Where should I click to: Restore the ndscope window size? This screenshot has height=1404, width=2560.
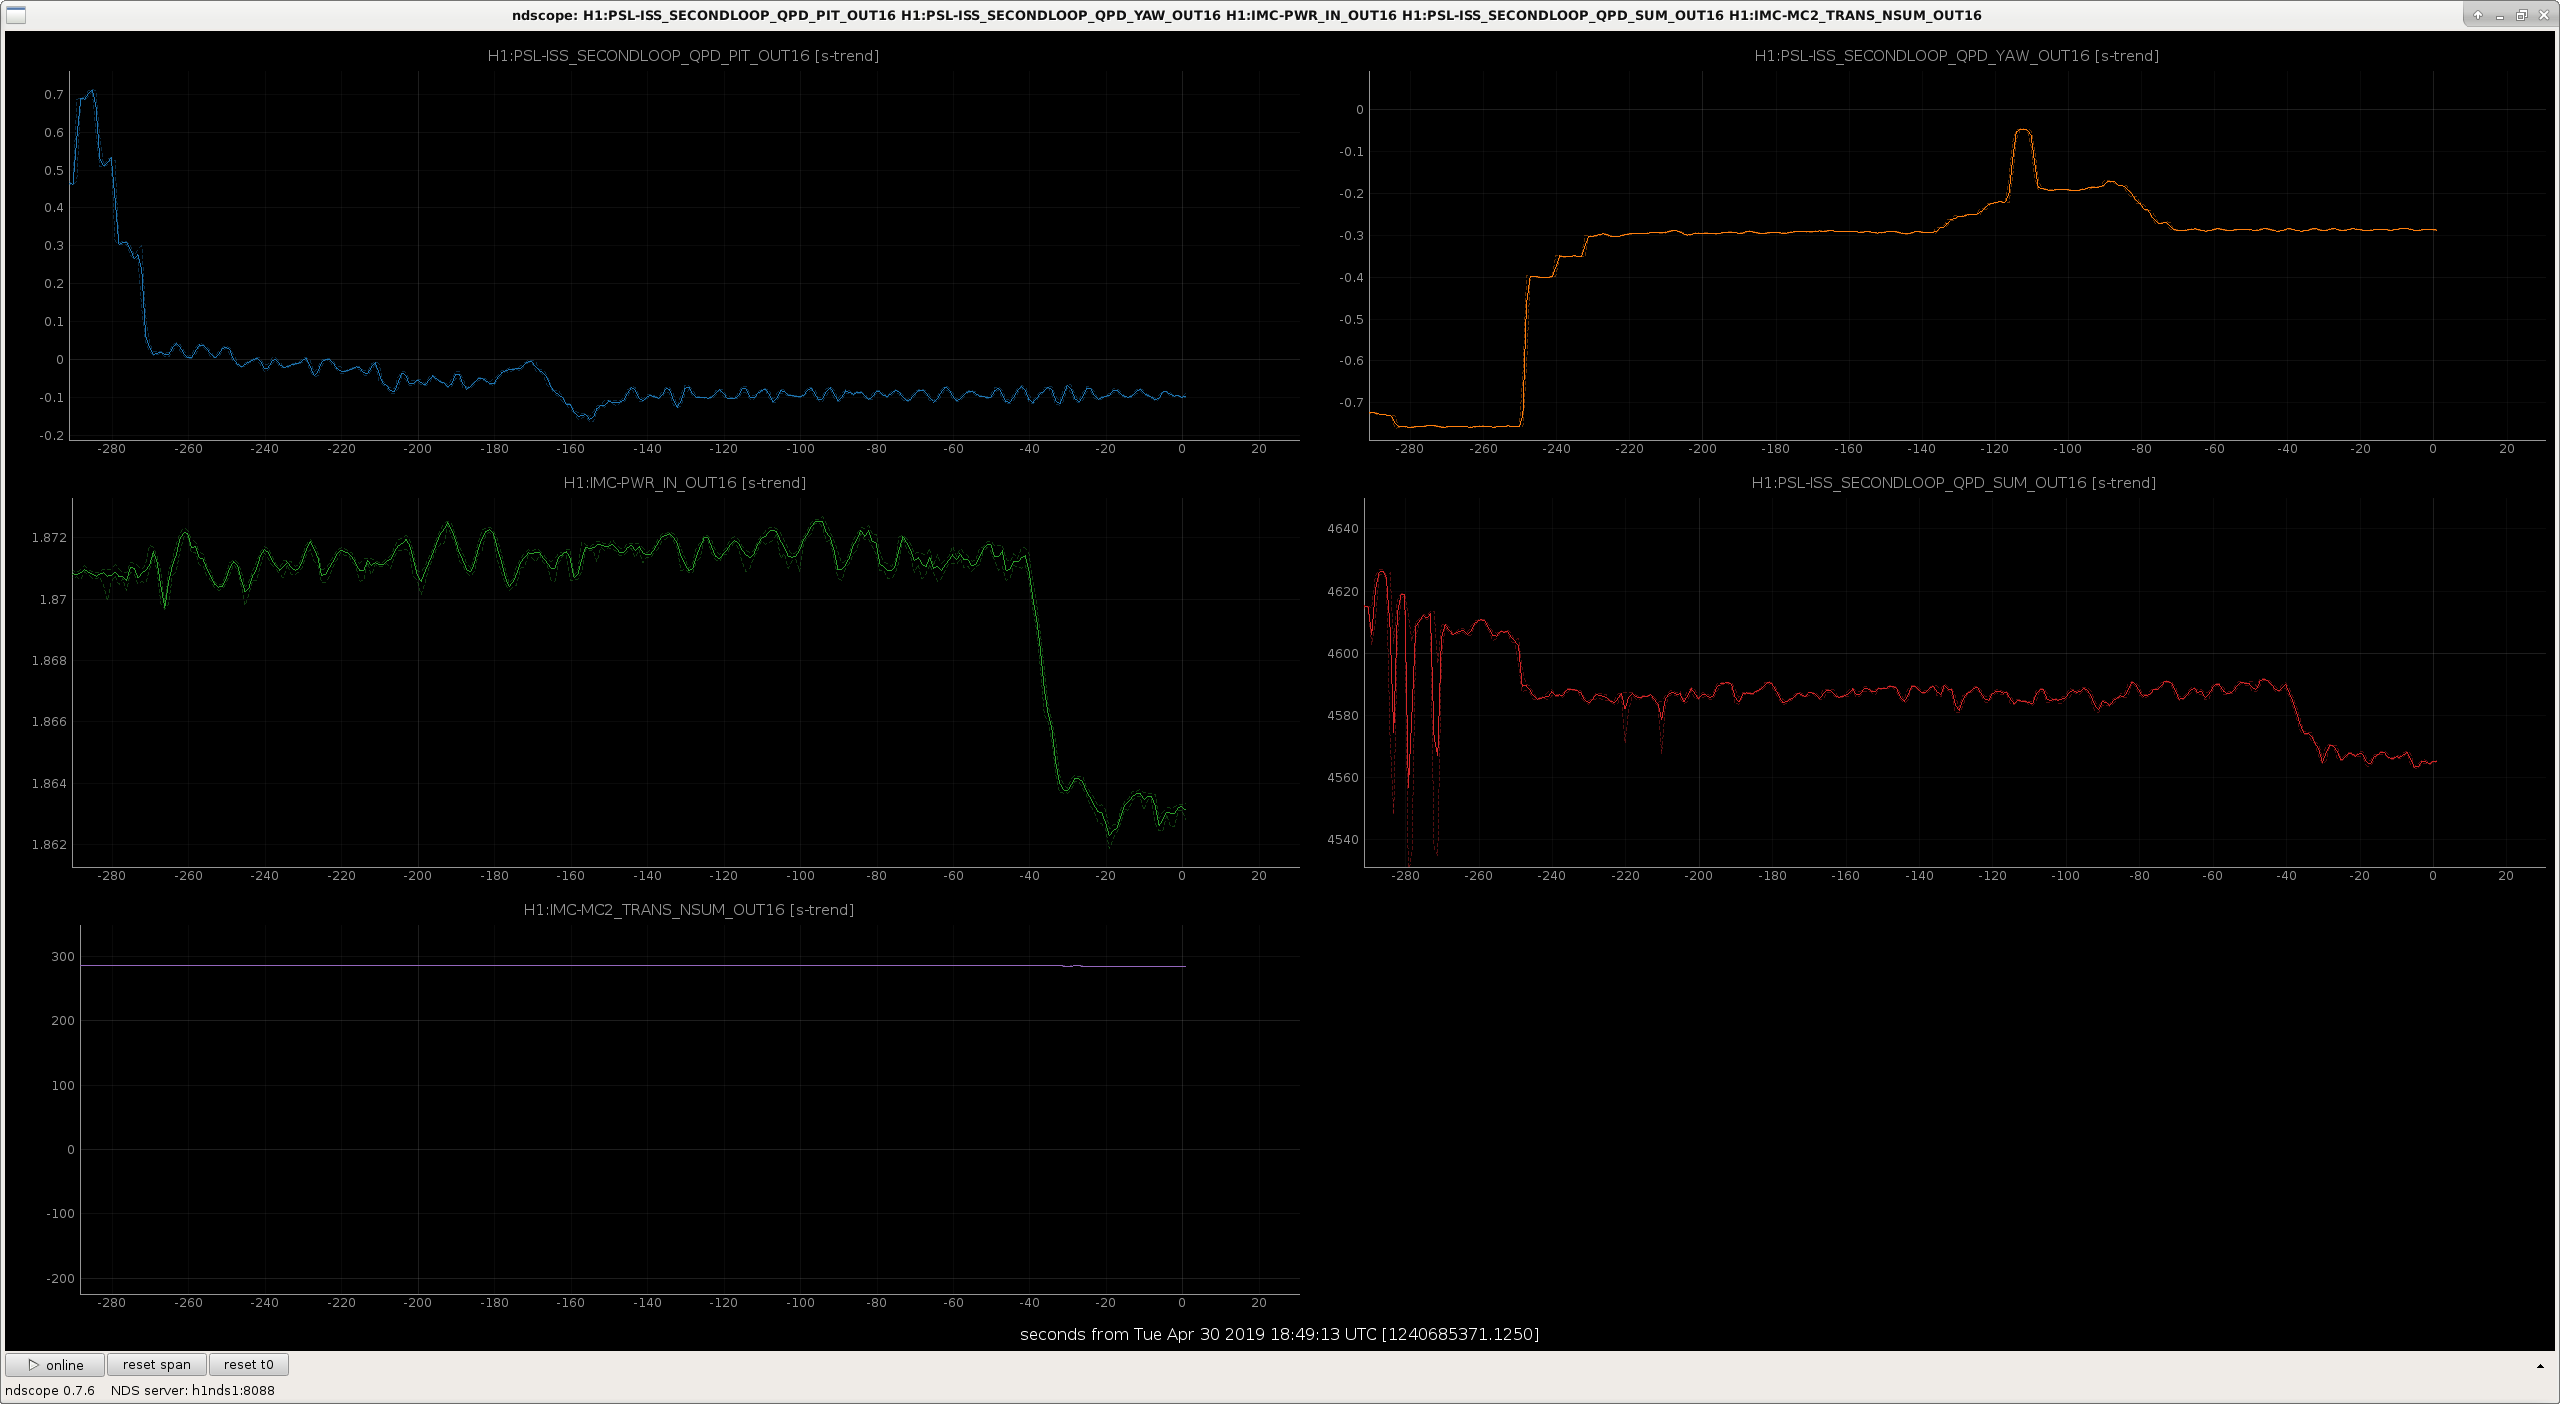[2522, 15]
